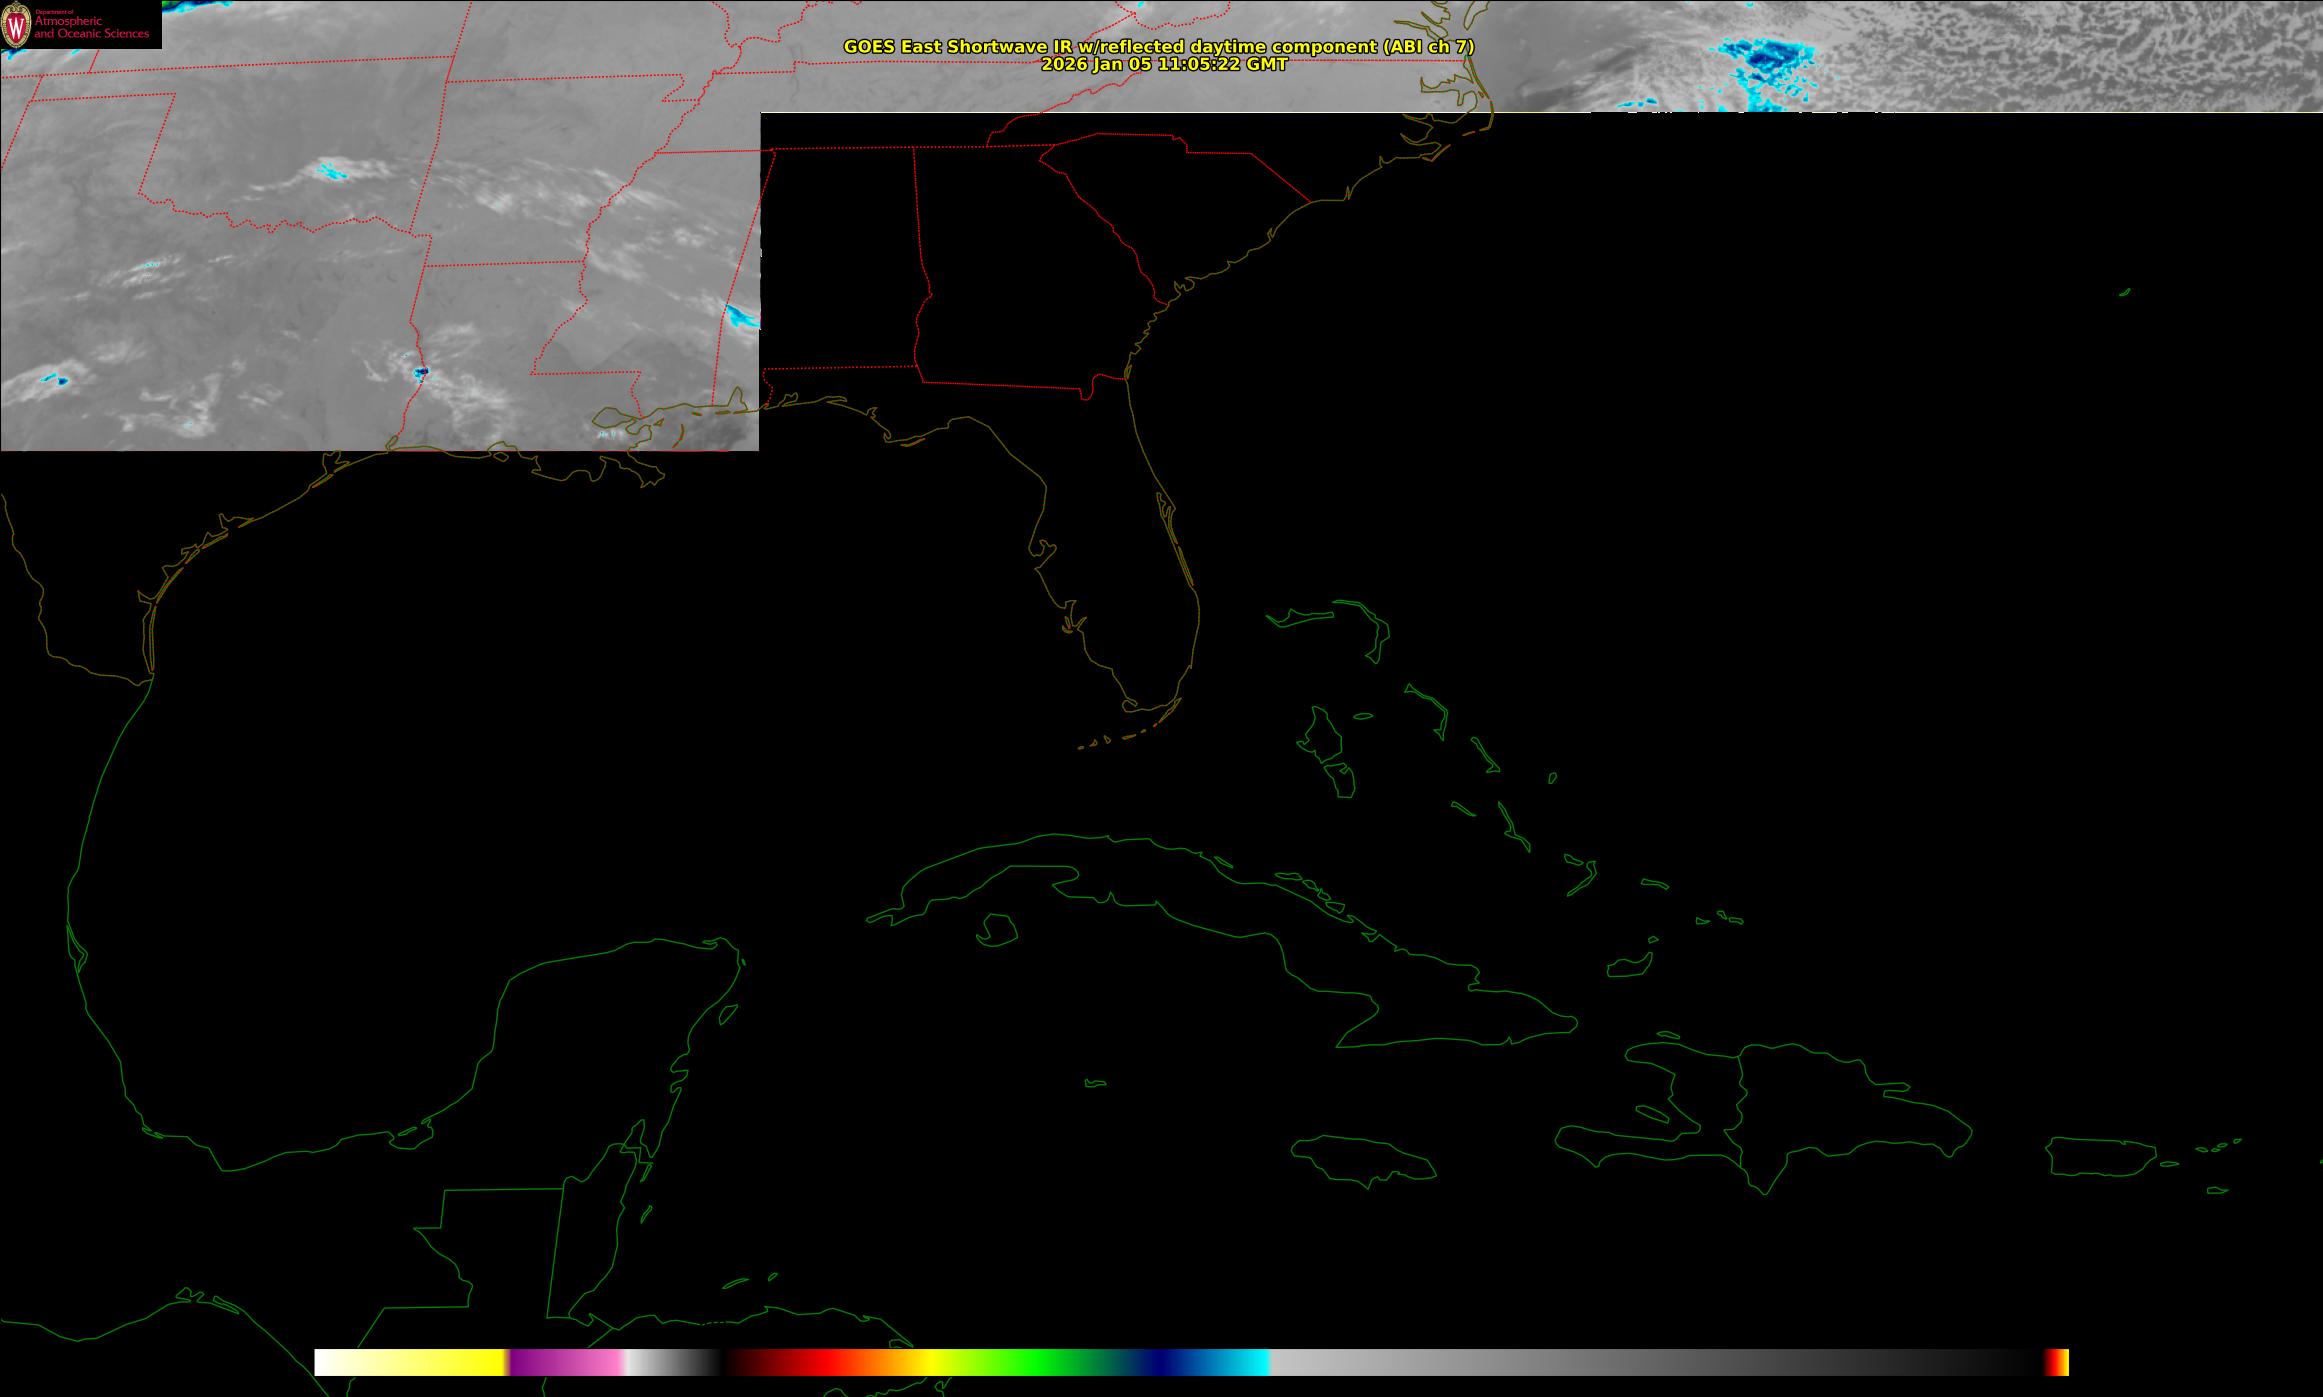
Task: Click the GOES East Shortwave IR title text
Action: (1158, 47)
